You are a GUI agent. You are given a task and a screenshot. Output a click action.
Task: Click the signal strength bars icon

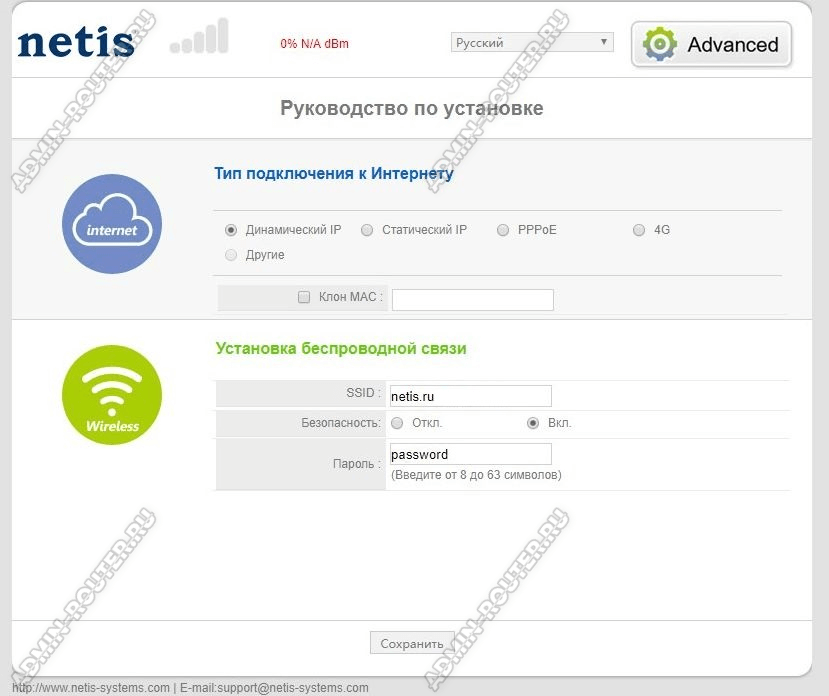point(199,38)
